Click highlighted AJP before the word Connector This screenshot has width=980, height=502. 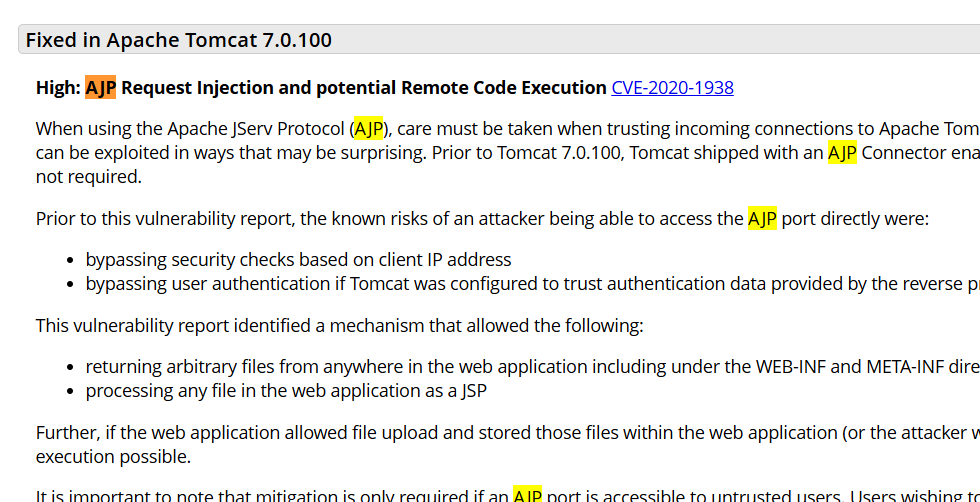coord(842,153)
